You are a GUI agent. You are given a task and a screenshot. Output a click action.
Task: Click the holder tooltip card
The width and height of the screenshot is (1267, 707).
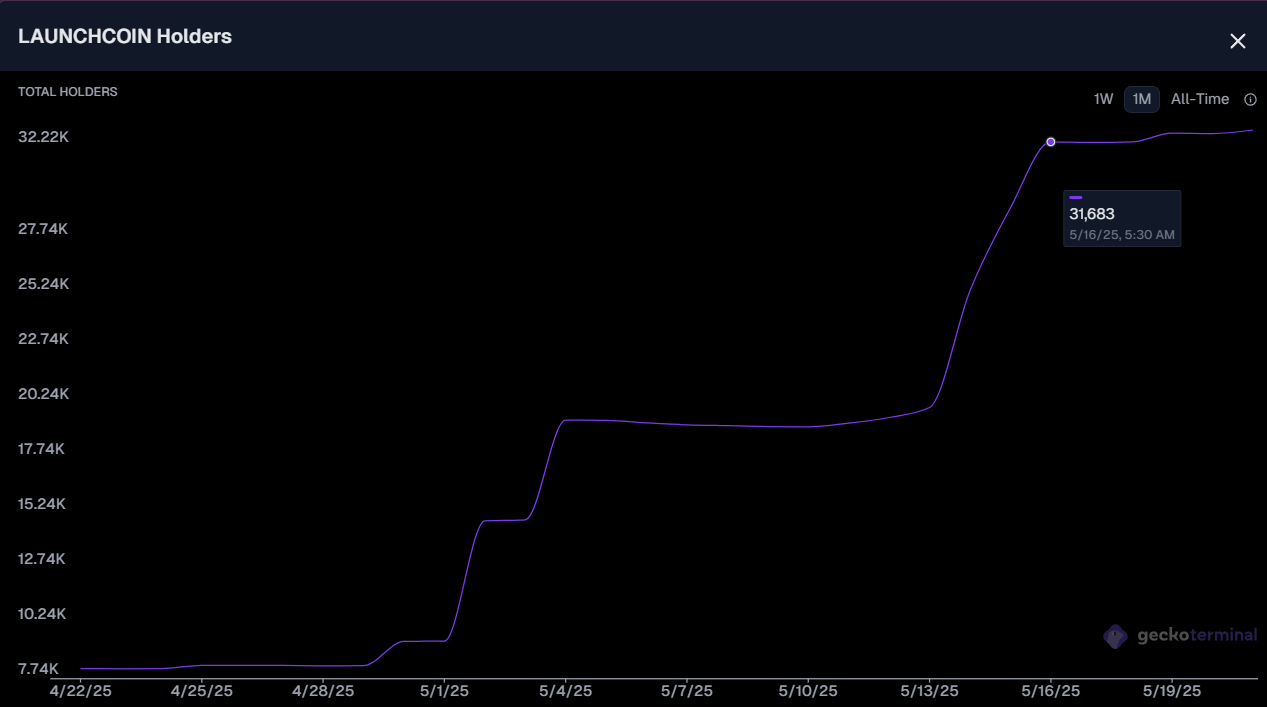1122,217
